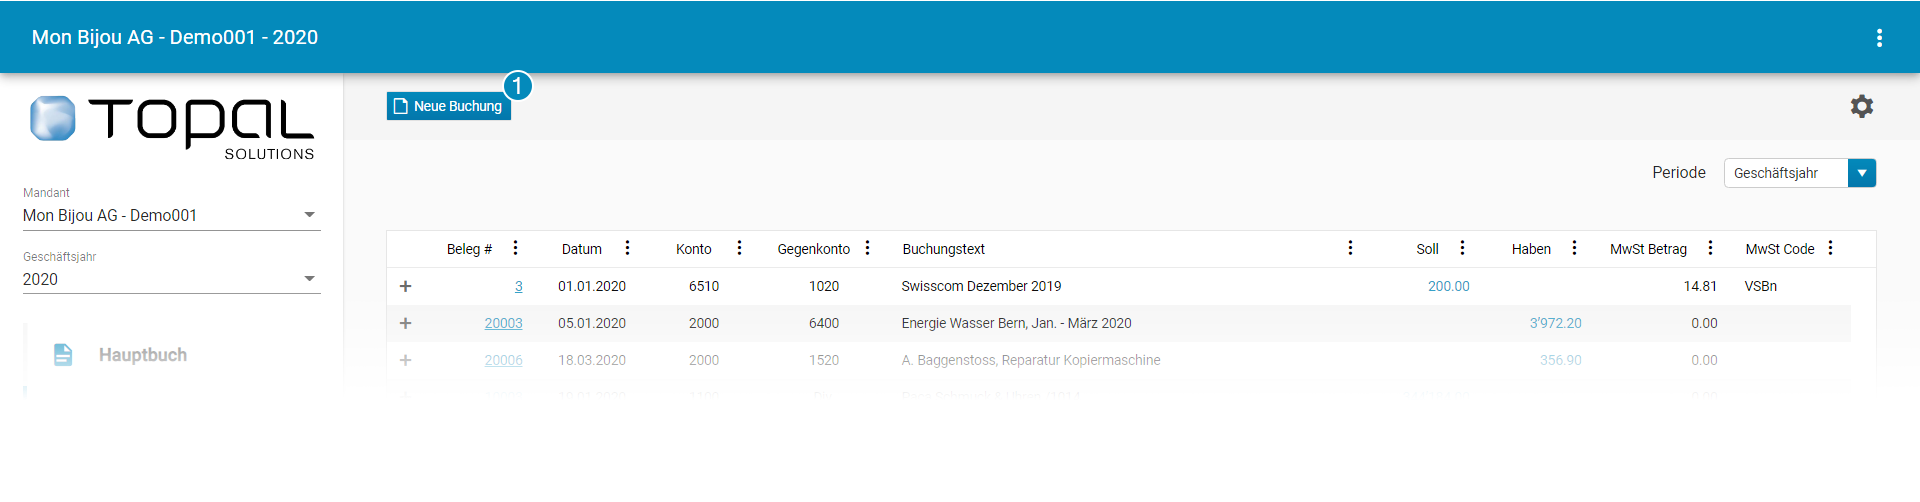
Task: Click the Soll amount 200.00
Action: pos(1448,286)
